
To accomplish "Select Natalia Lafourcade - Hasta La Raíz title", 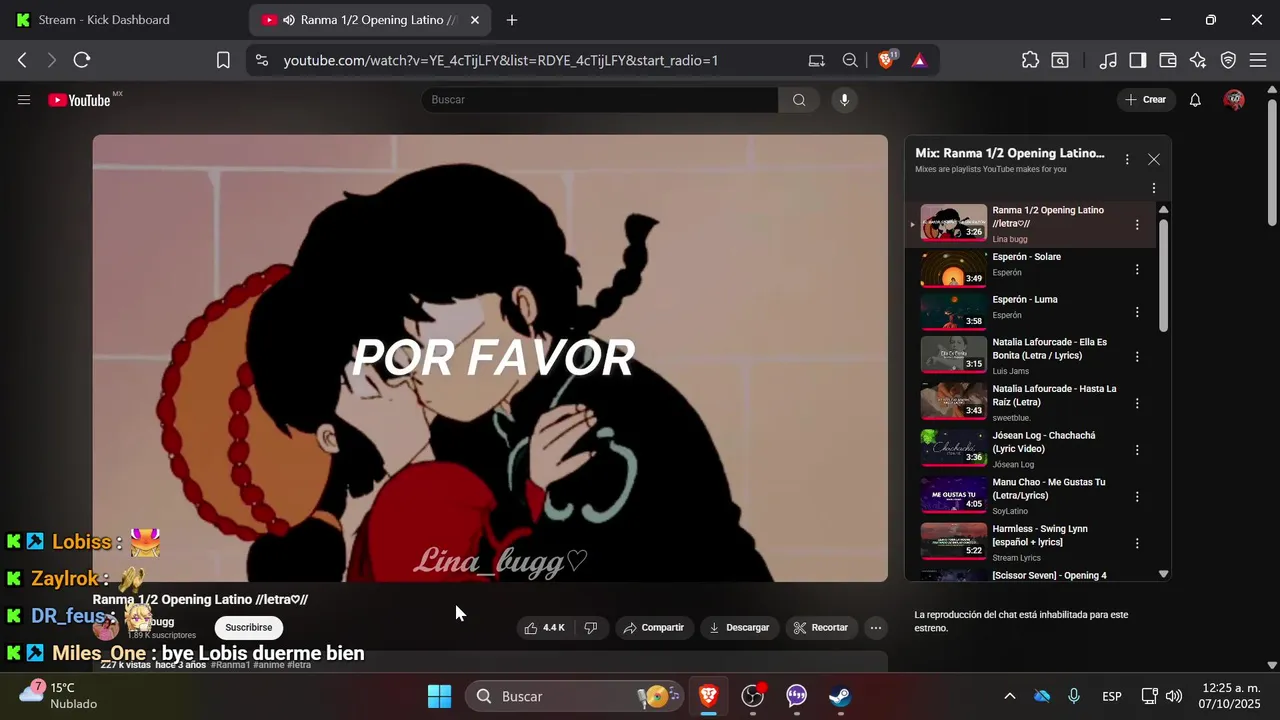I will point(1054,395).
